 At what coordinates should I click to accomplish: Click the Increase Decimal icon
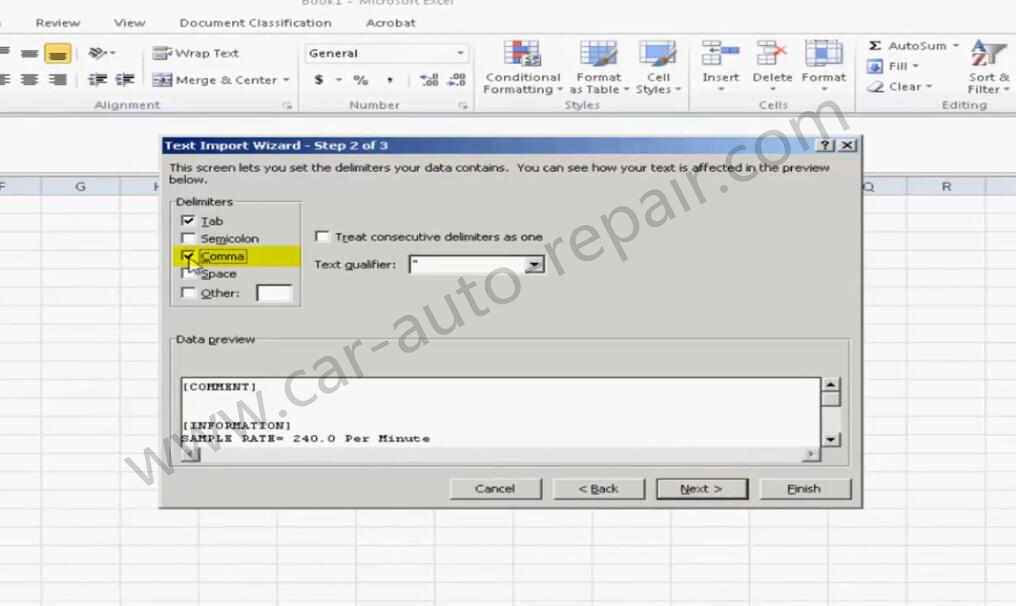coord(428,80)
